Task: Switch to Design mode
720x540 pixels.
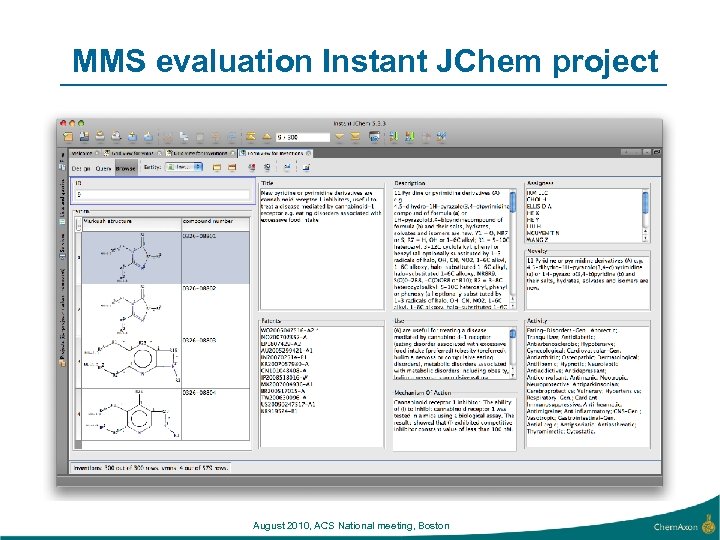Action: 81,169
